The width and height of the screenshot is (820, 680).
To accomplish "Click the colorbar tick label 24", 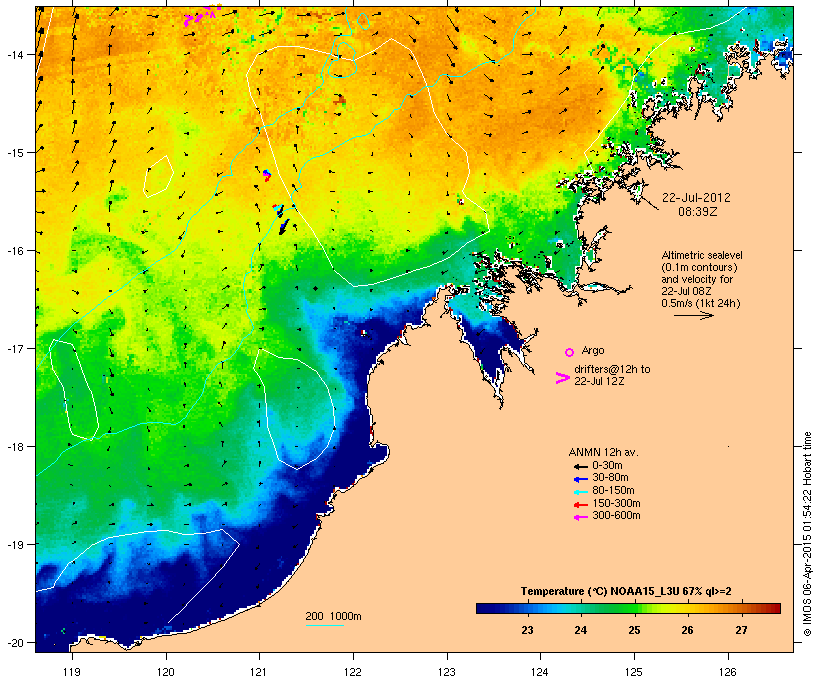I will tap(580, 630).
